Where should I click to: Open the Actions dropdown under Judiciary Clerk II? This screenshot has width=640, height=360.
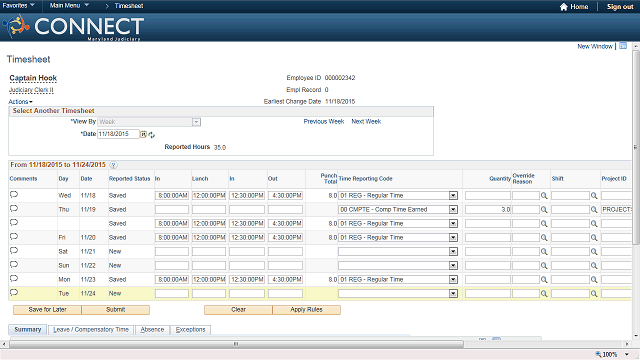[x=20, y=102]
